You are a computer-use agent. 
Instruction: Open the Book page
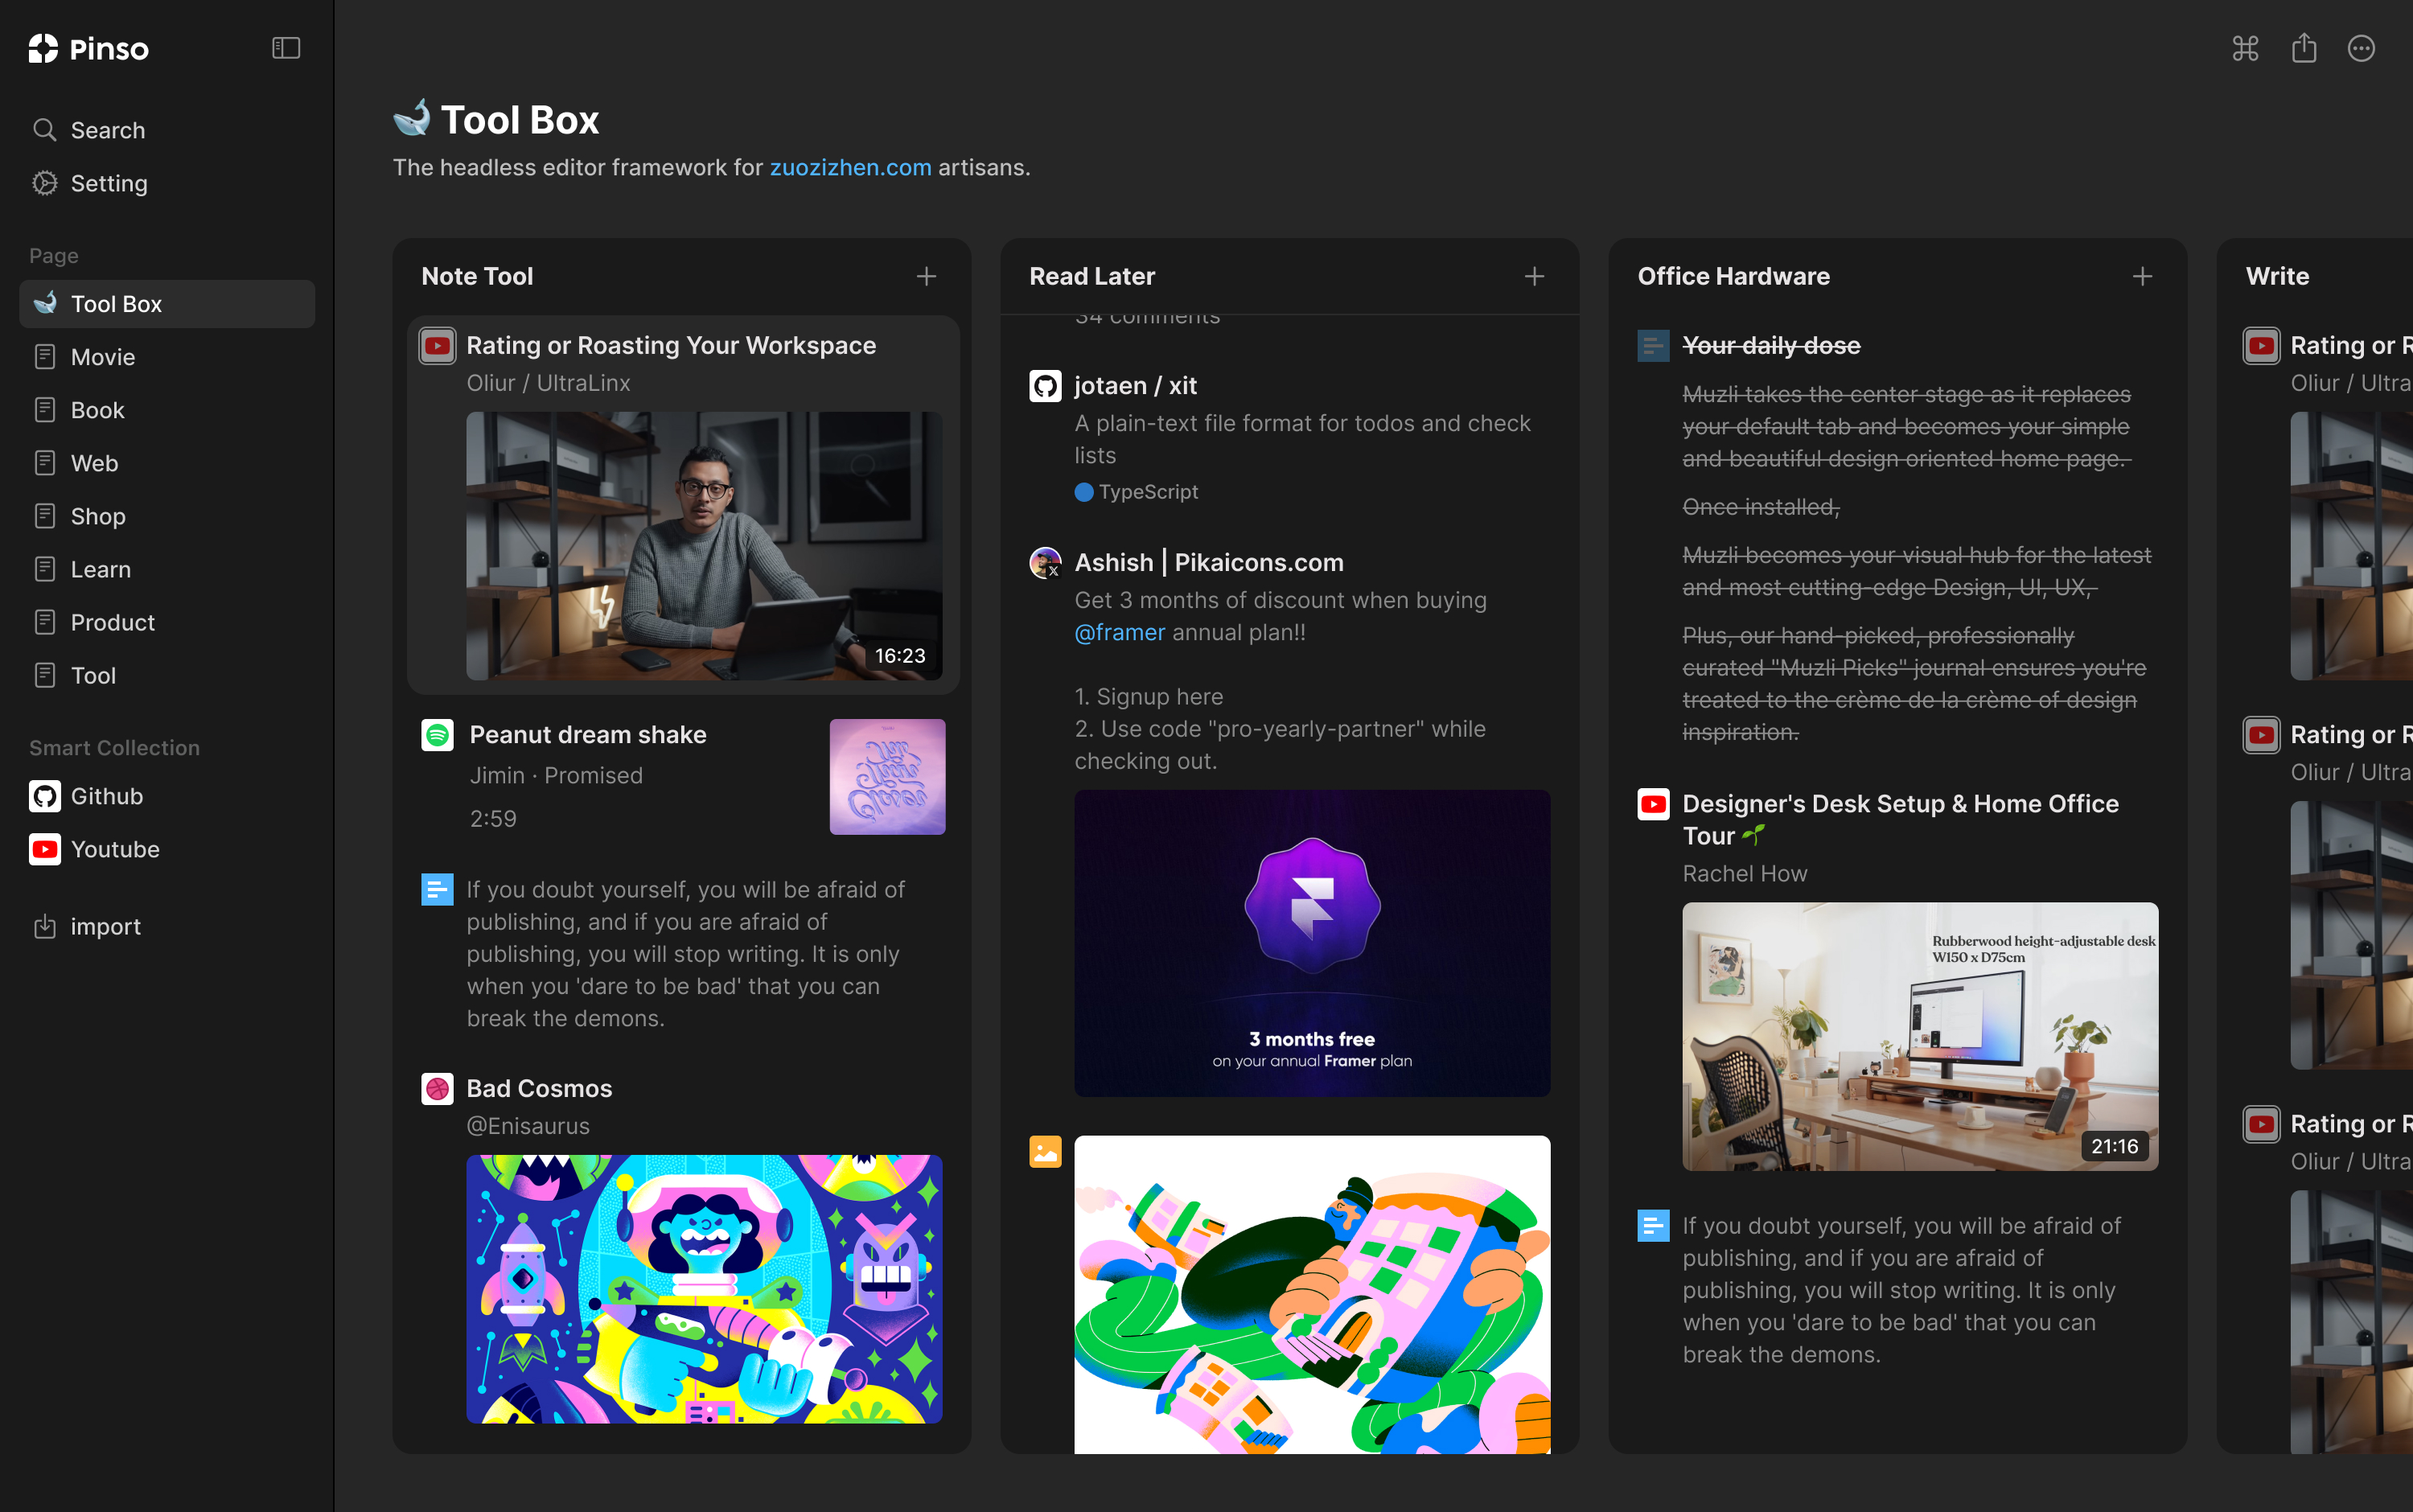(167, 410)
